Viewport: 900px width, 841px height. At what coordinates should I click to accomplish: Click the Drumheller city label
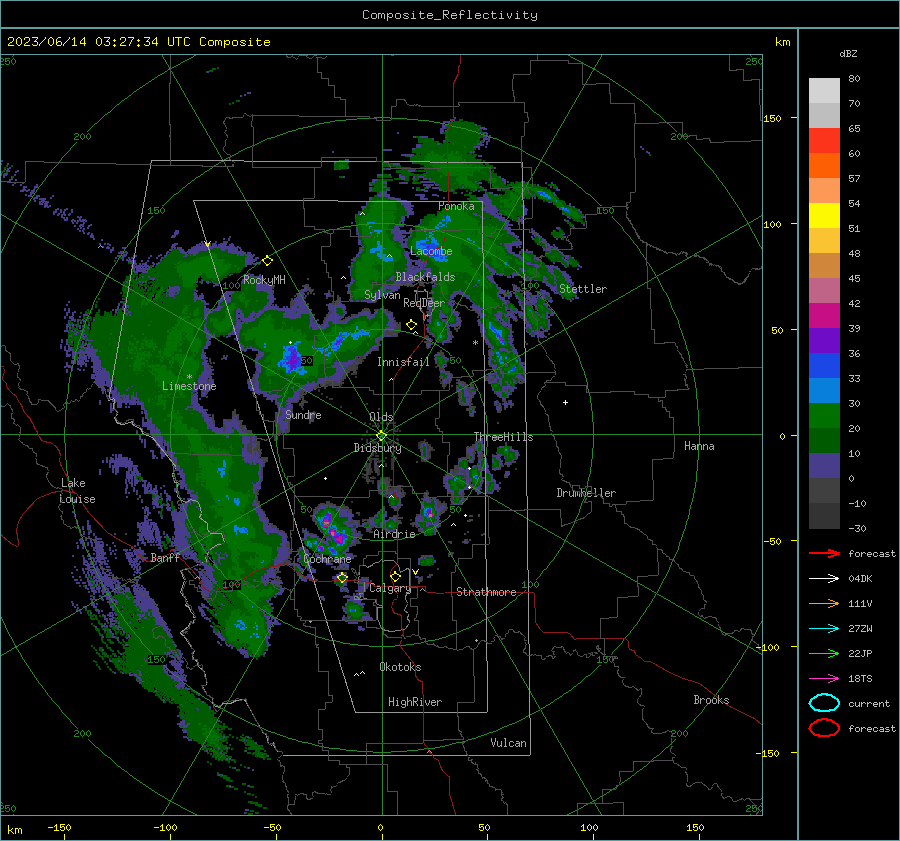[x=586, y=493]
